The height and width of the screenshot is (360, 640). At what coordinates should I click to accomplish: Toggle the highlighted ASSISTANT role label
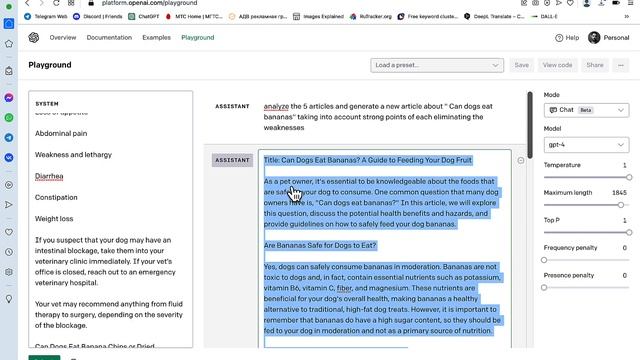[x=232, y=160]
